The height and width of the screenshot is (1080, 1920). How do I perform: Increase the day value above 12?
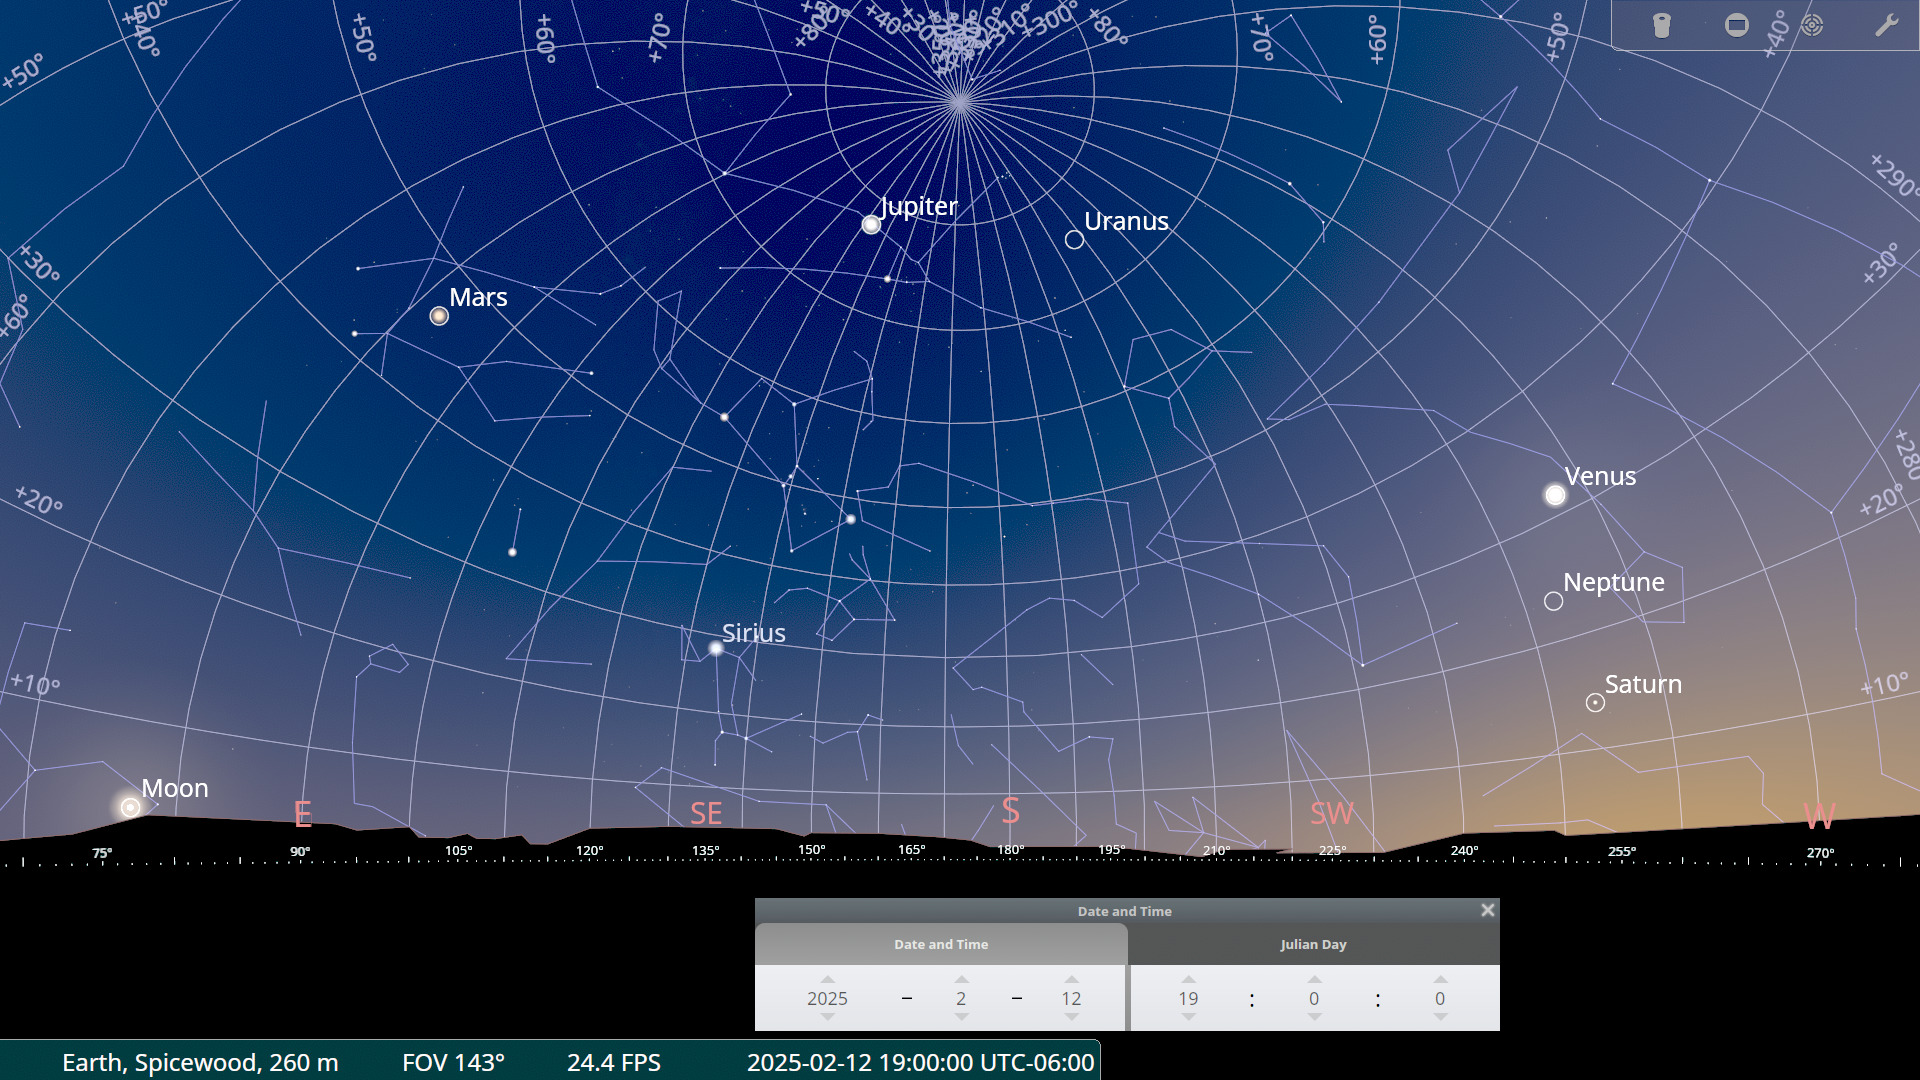point(1071,980)
